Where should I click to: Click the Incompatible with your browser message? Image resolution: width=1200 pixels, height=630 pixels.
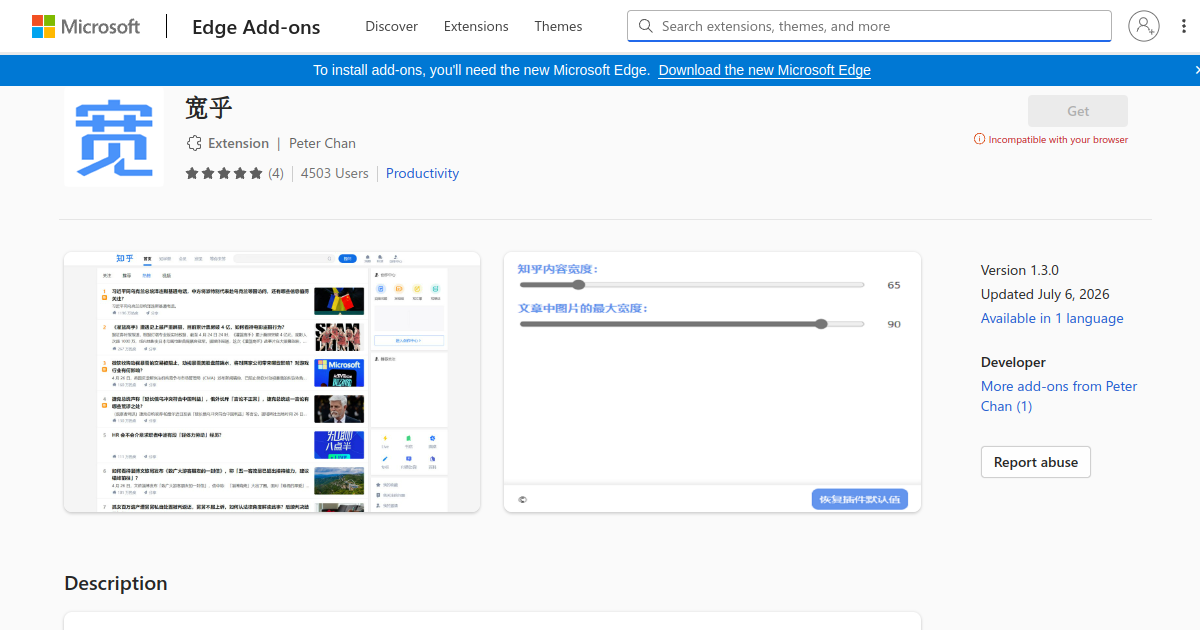1058,140
